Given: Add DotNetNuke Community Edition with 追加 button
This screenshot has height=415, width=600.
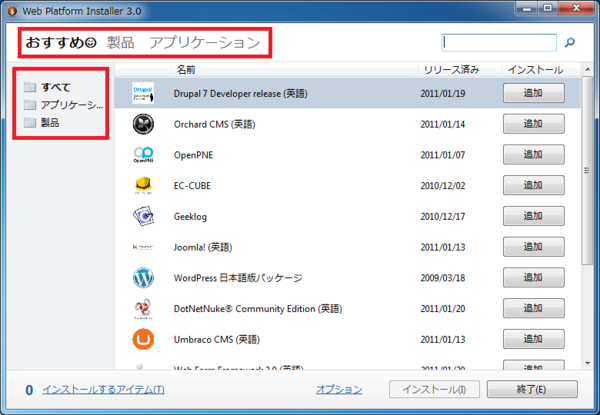Looking at the screenshot, I should coord(533,308).
